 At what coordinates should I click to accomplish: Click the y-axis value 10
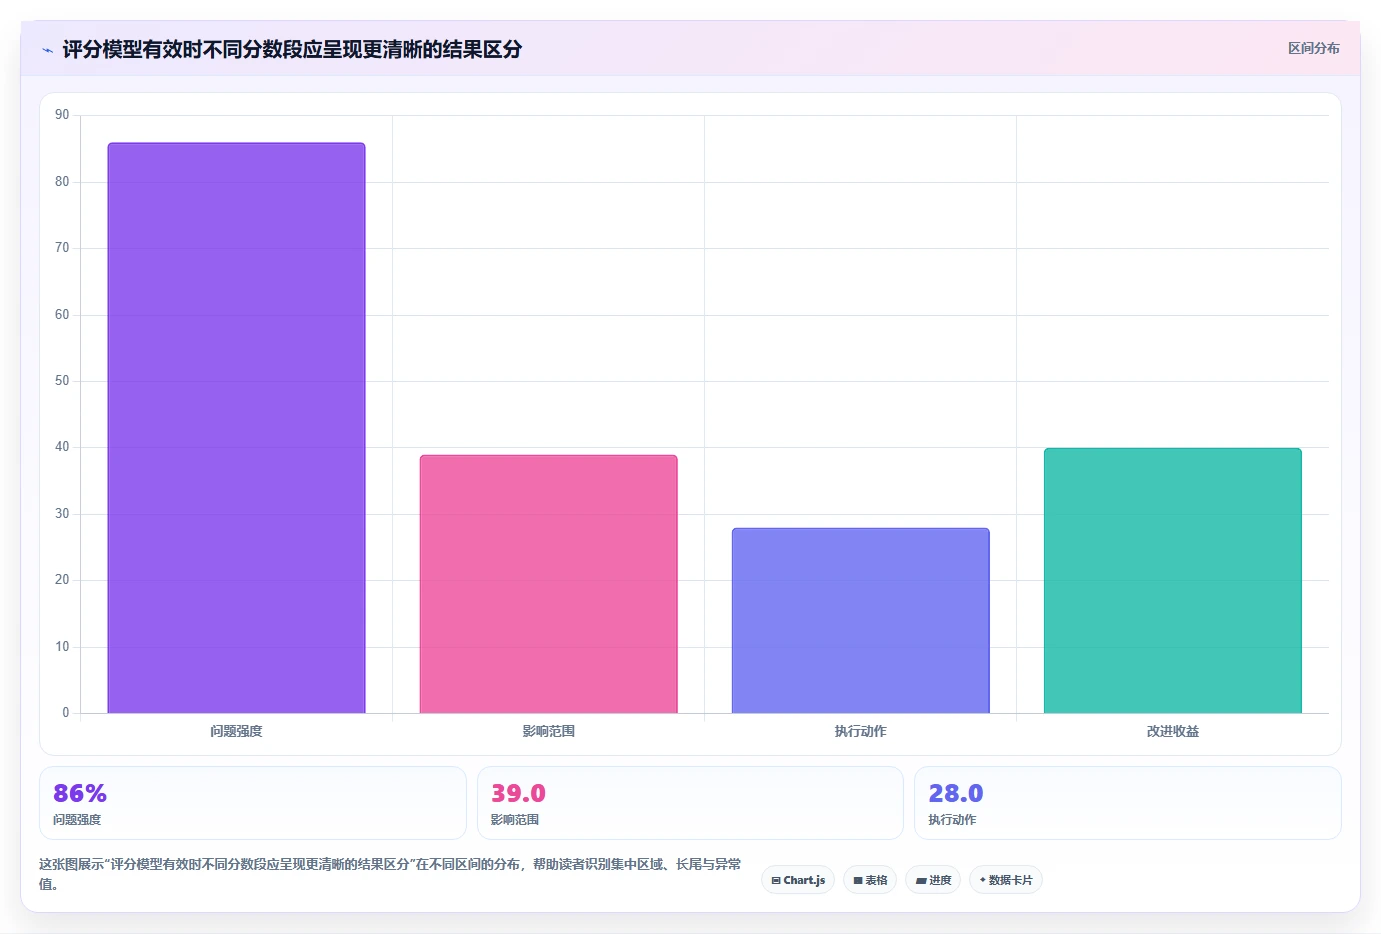(x=62, y=647)
